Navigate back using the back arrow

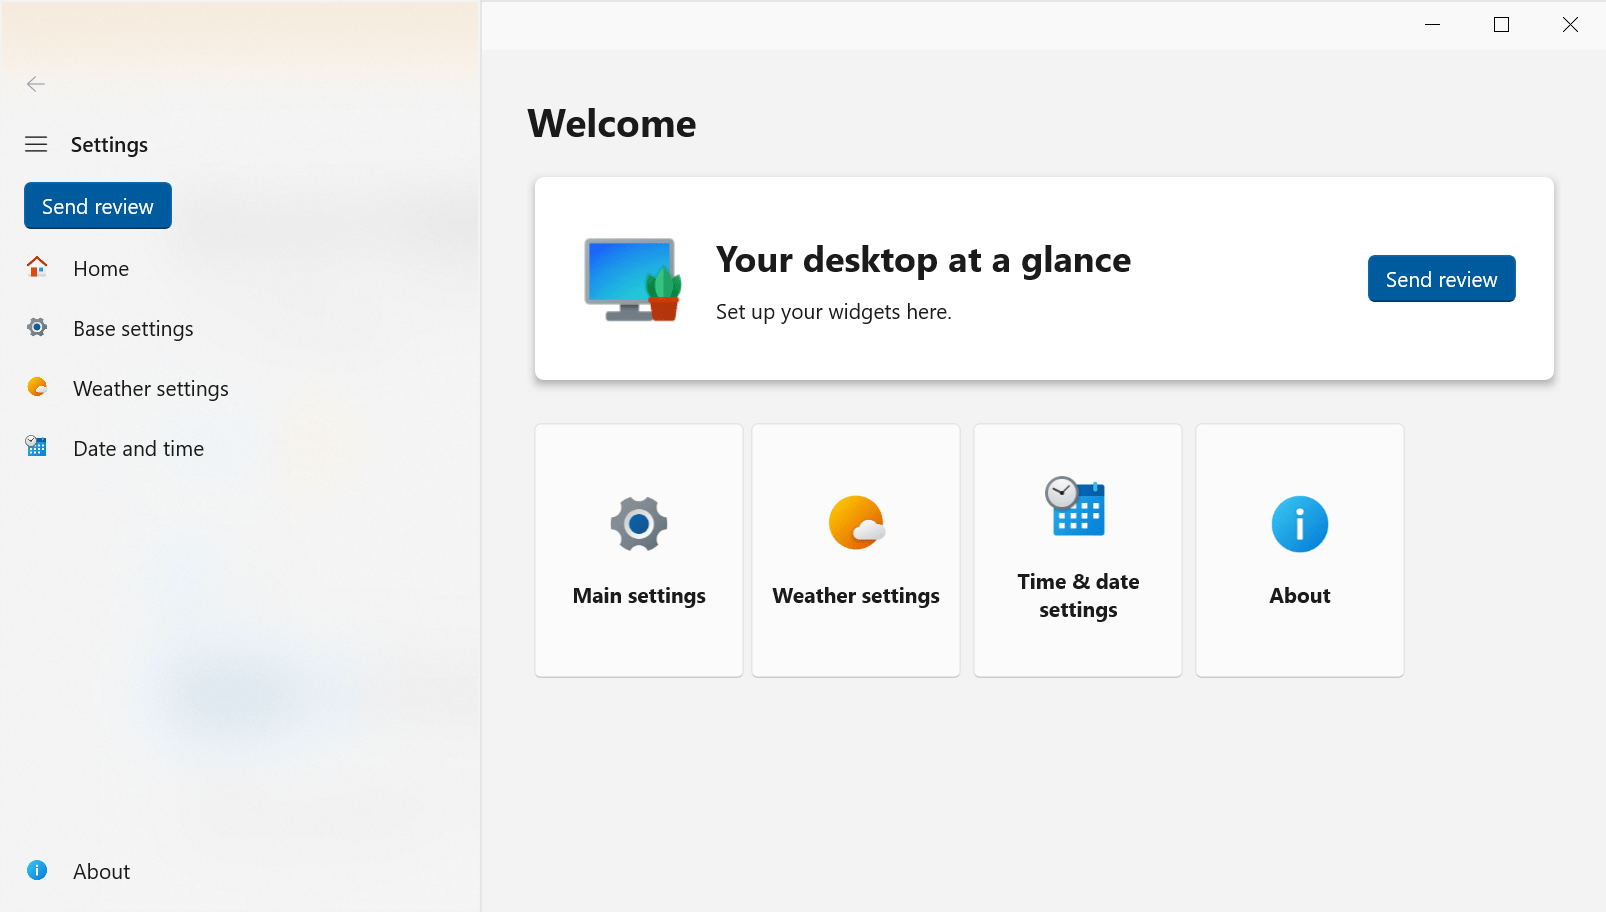(x=35, y=84)
